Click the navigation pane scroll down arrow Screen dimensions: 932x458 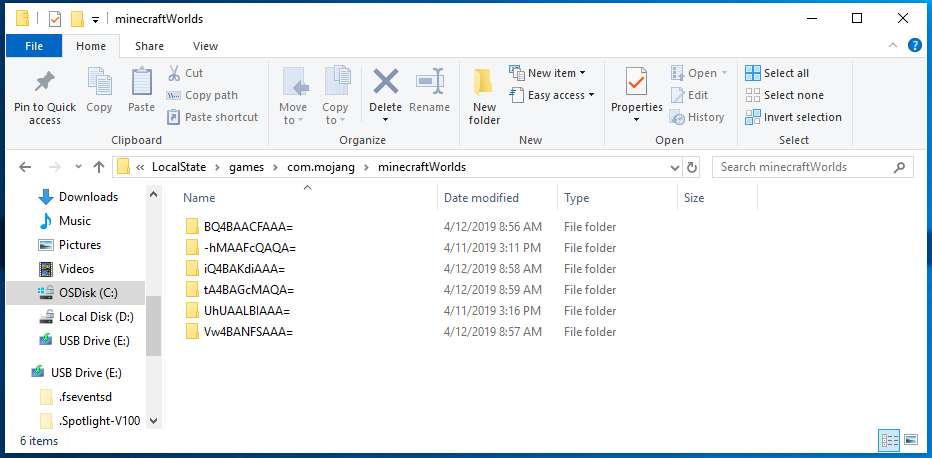[x=153, y=421]
